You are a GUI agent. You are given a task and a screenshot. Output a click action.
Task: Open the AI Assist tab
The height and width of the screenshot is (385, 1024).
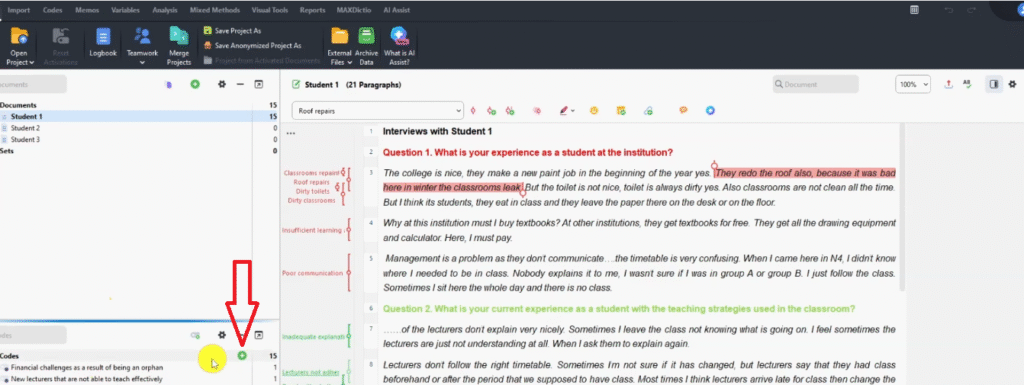click(x=397, y=10)
